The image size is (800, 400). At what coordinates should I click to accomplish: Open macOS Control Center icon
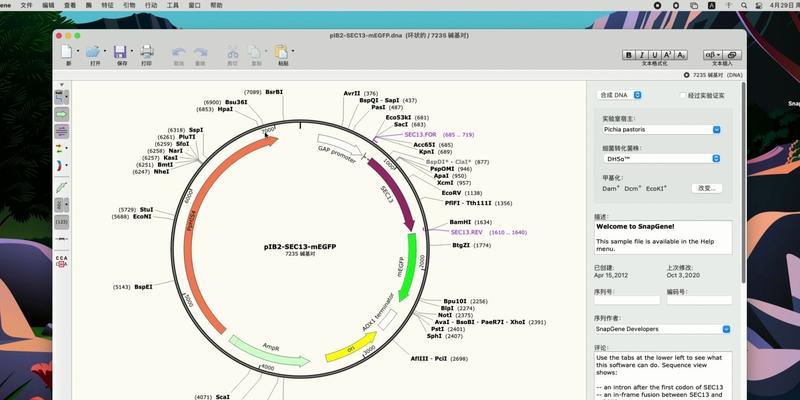point(759,5)
